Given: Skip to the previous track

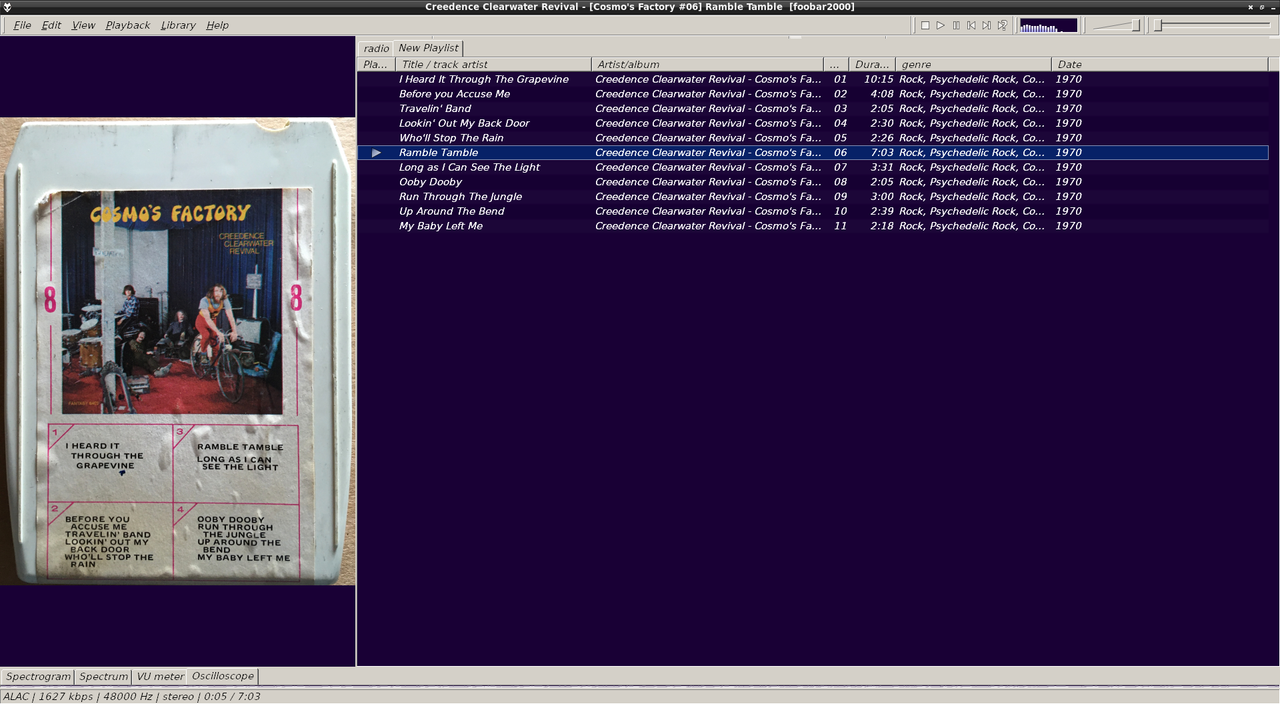Looking at the screenshot, I should click(971, 25).
